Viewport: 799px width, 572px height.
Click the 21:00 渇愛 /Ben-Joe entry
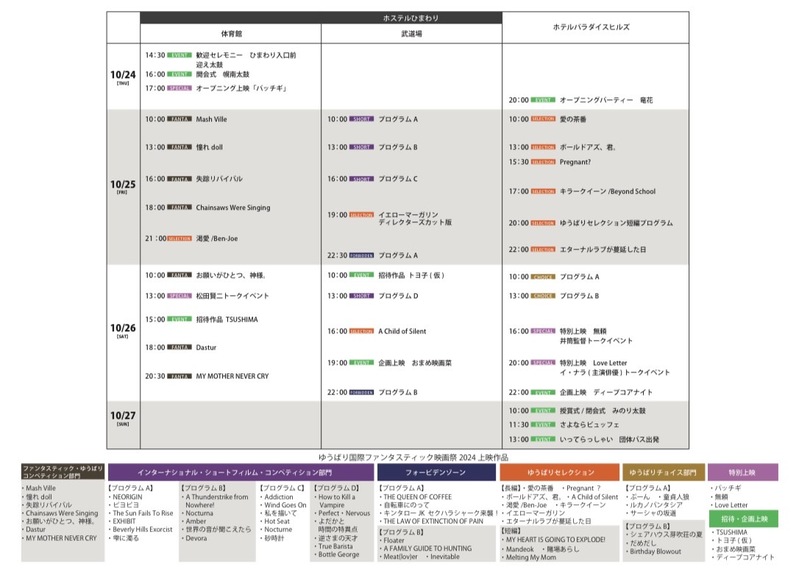[191, 238]
